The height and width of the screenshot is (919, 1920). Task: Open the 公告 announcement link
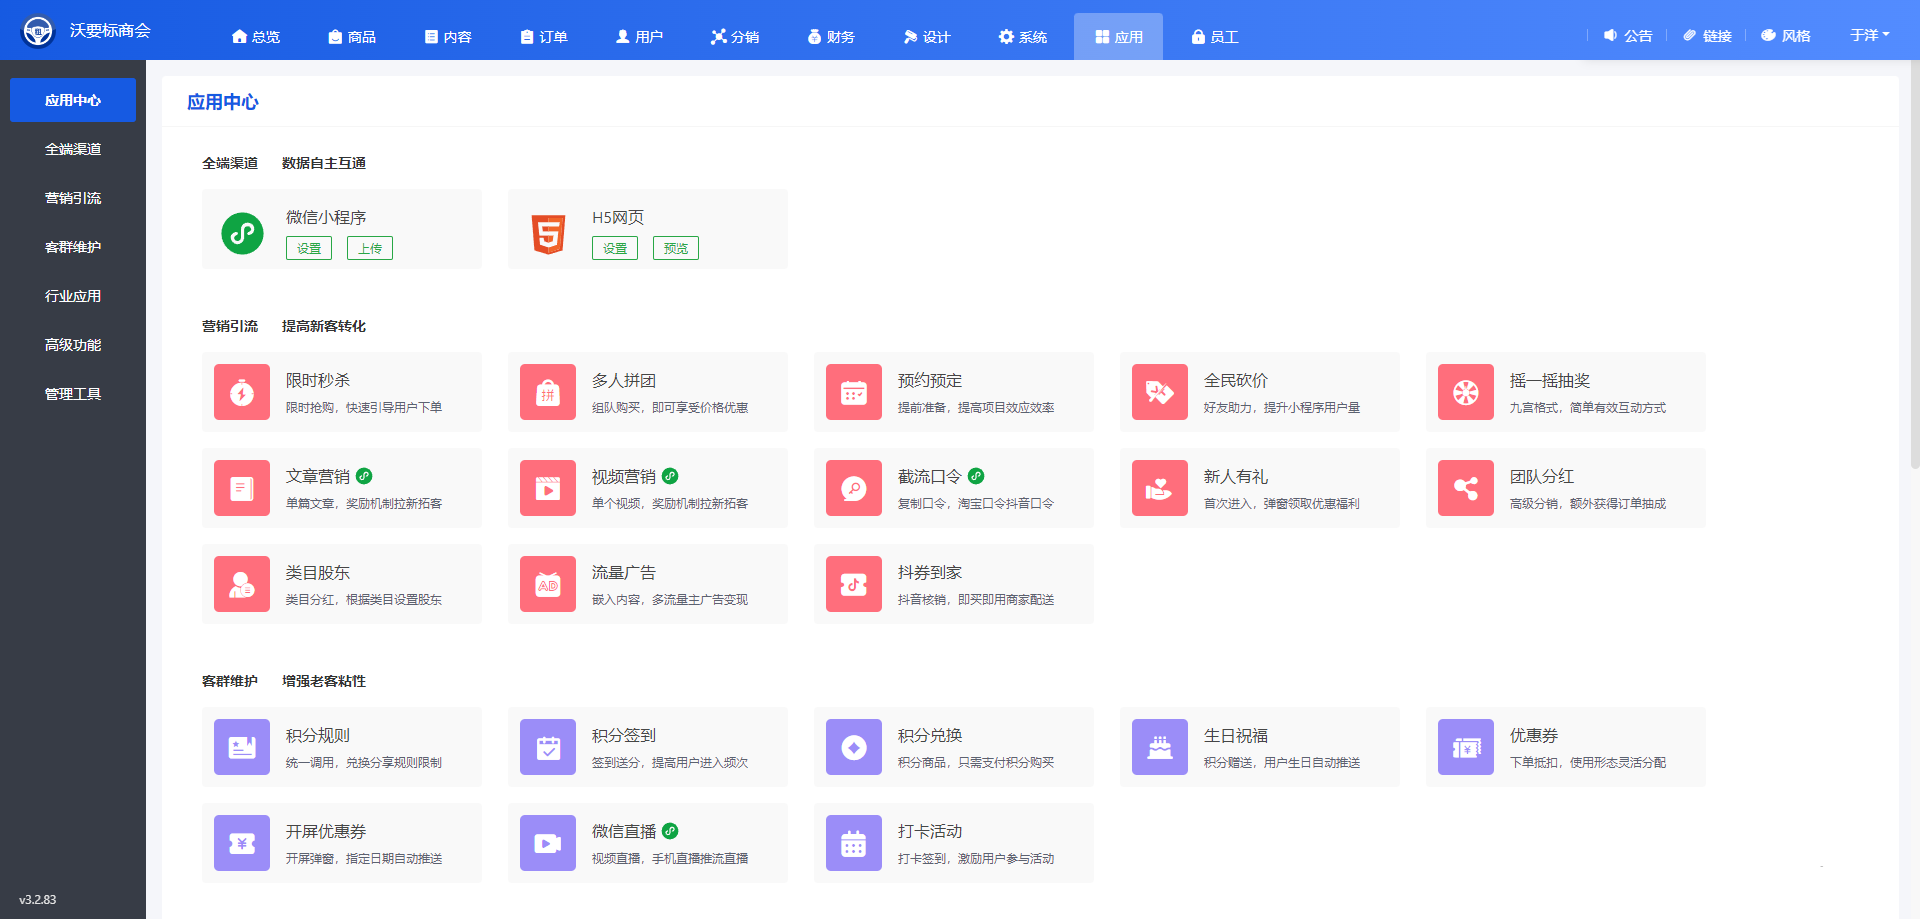[x=1628, y=36]
